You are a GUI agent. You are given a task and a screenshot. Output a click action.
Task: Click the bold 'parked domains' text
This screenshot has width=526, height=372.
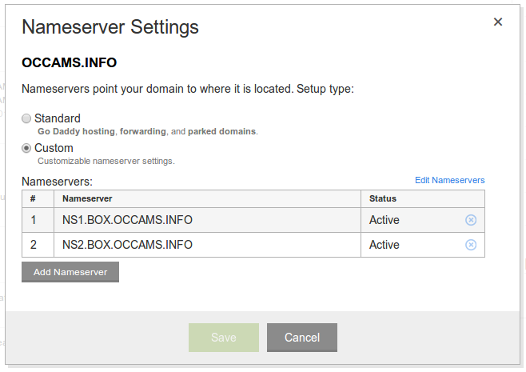[222, 131]
